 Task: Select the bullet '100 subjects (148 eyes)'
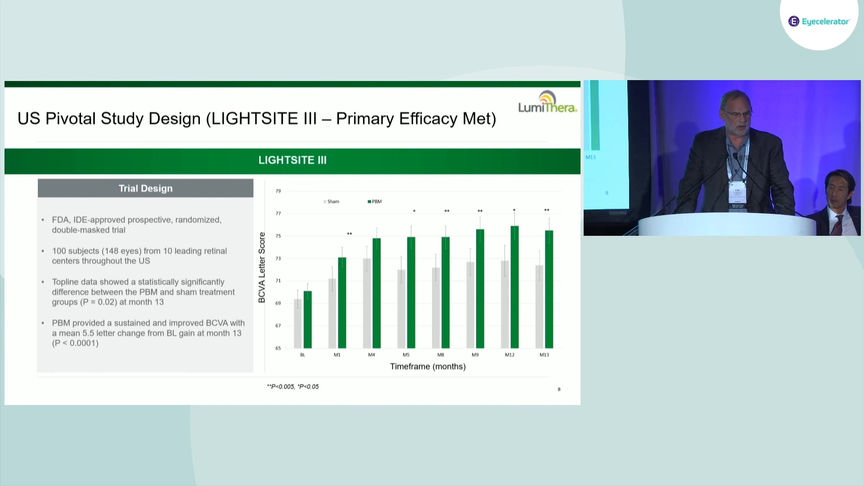[x=139, y=256]
